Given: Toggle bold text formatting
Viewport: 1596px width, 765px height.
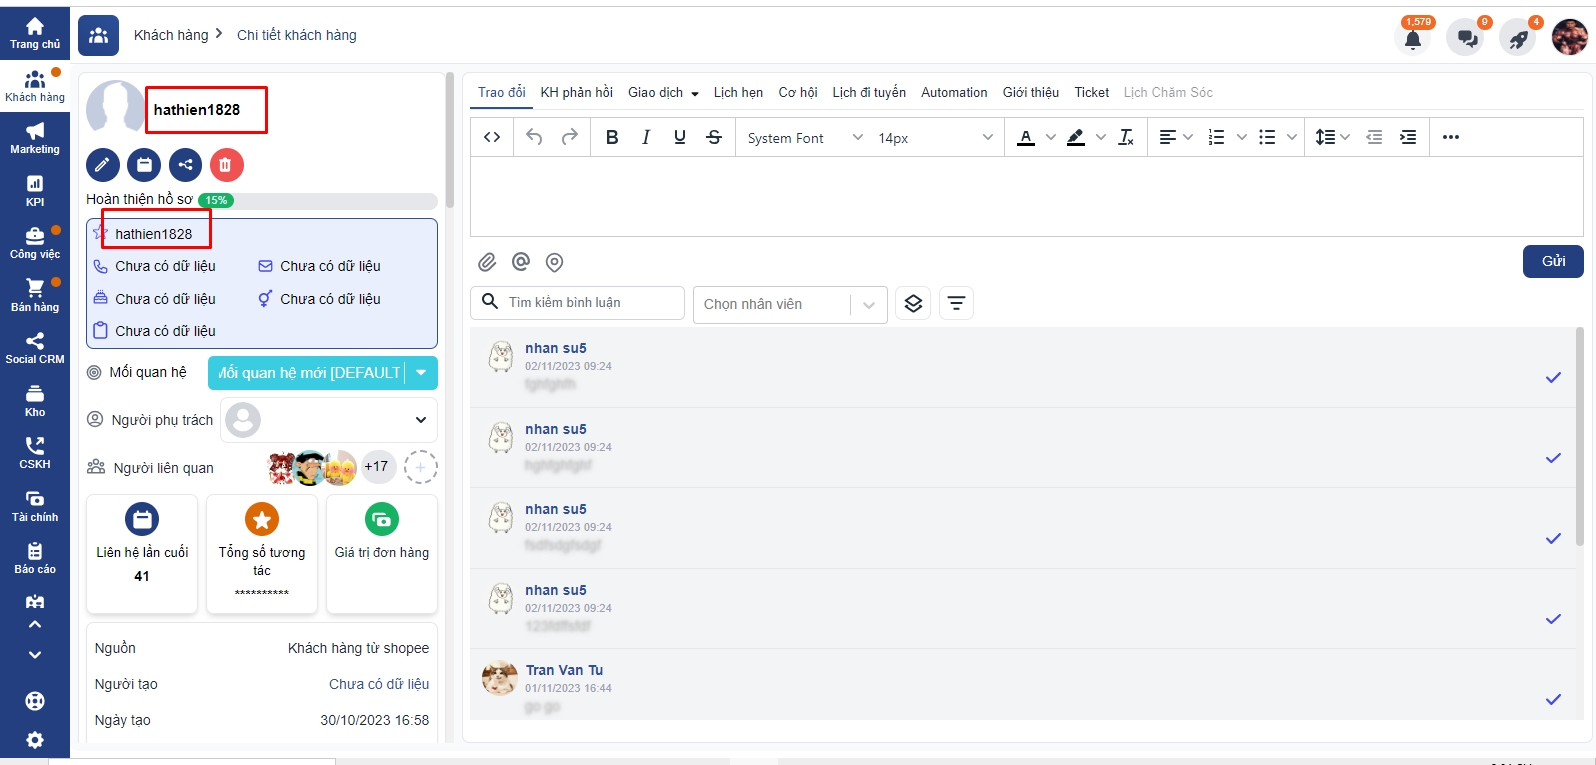Looking at the screenshot, I should click(612, 138).
